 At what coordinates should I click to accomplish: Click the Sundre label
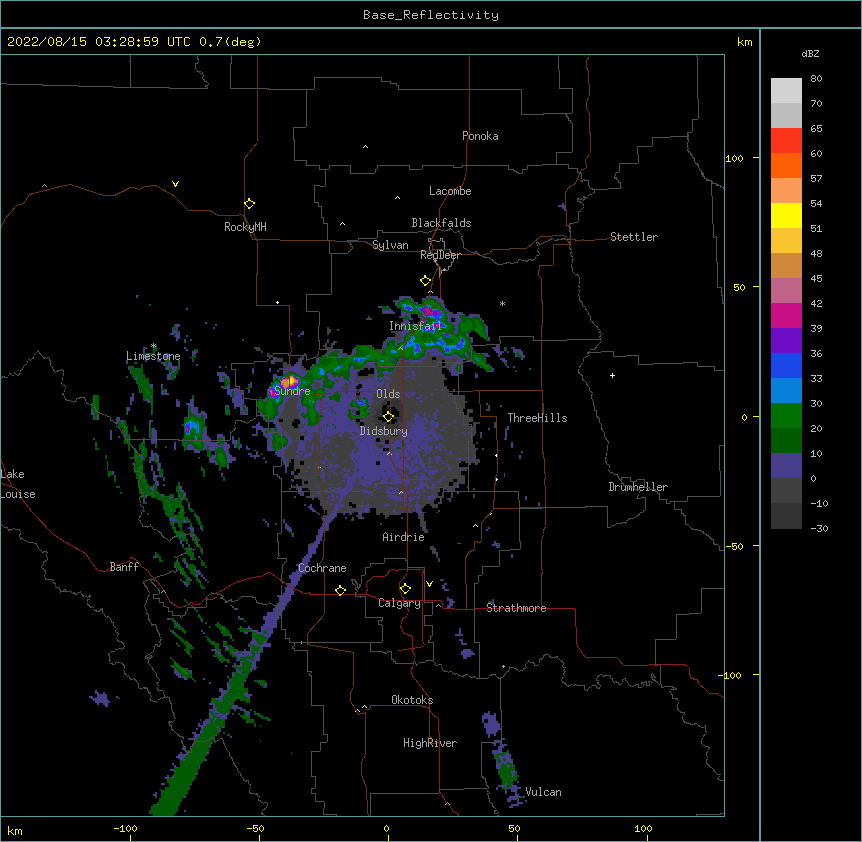(x=292, y=391)
